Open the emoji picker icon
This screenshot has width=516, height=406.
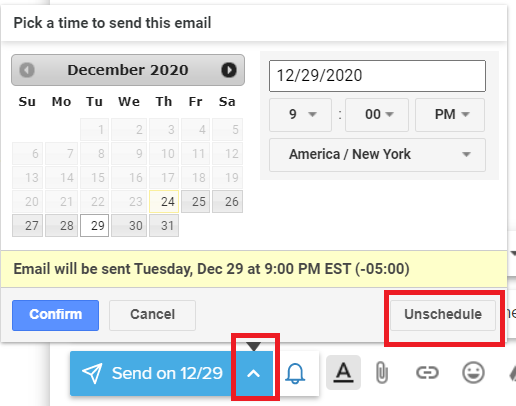[473, 373]
